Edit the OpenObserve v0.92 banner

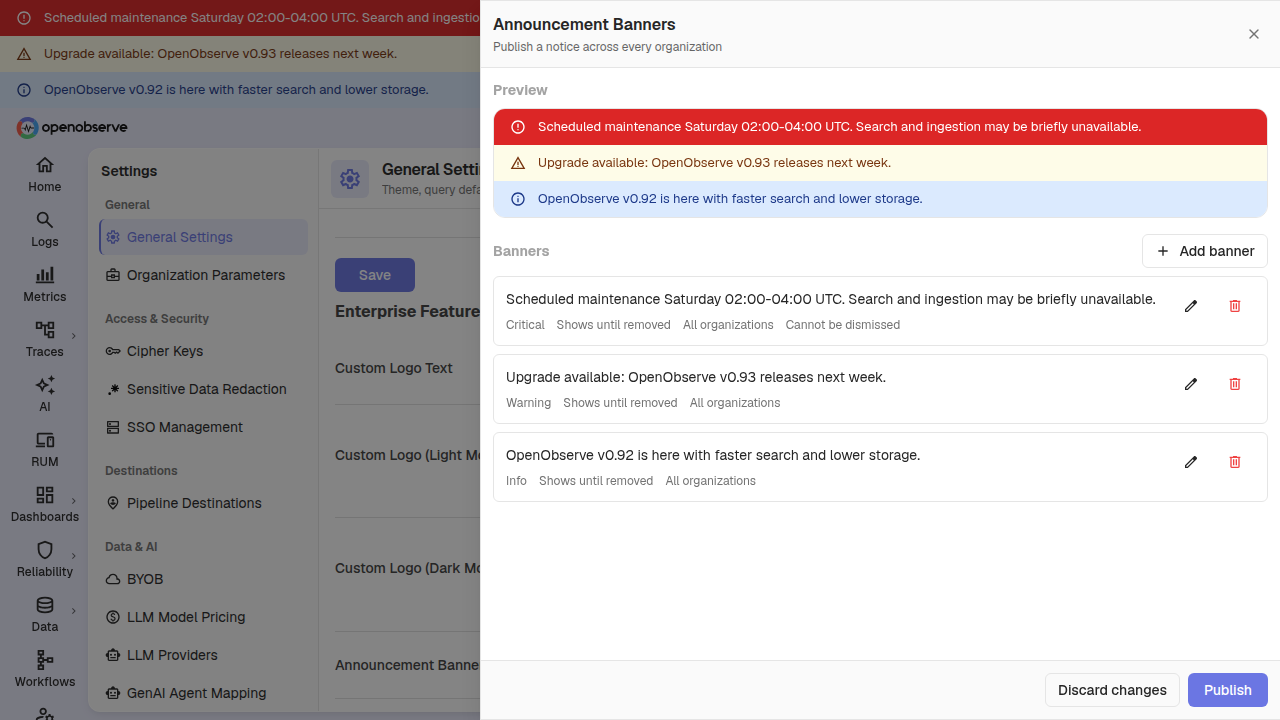[1191, 462]
